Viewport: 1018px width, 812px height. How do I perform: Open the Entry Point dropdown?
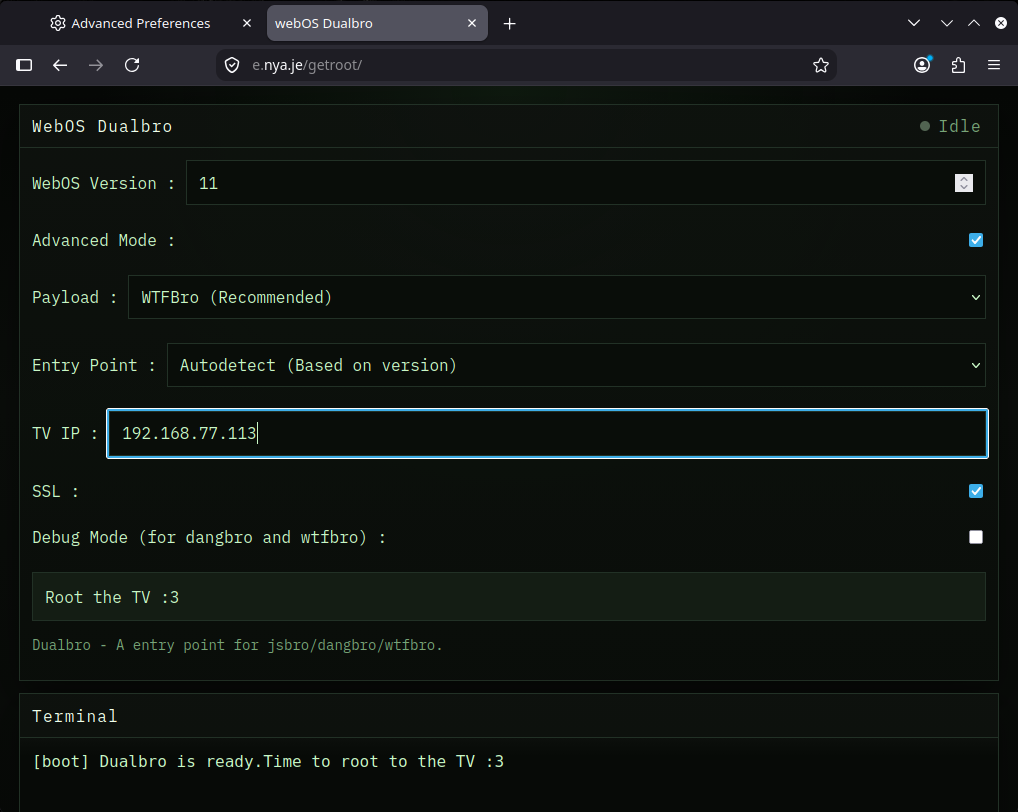click(x=576, y=365)
